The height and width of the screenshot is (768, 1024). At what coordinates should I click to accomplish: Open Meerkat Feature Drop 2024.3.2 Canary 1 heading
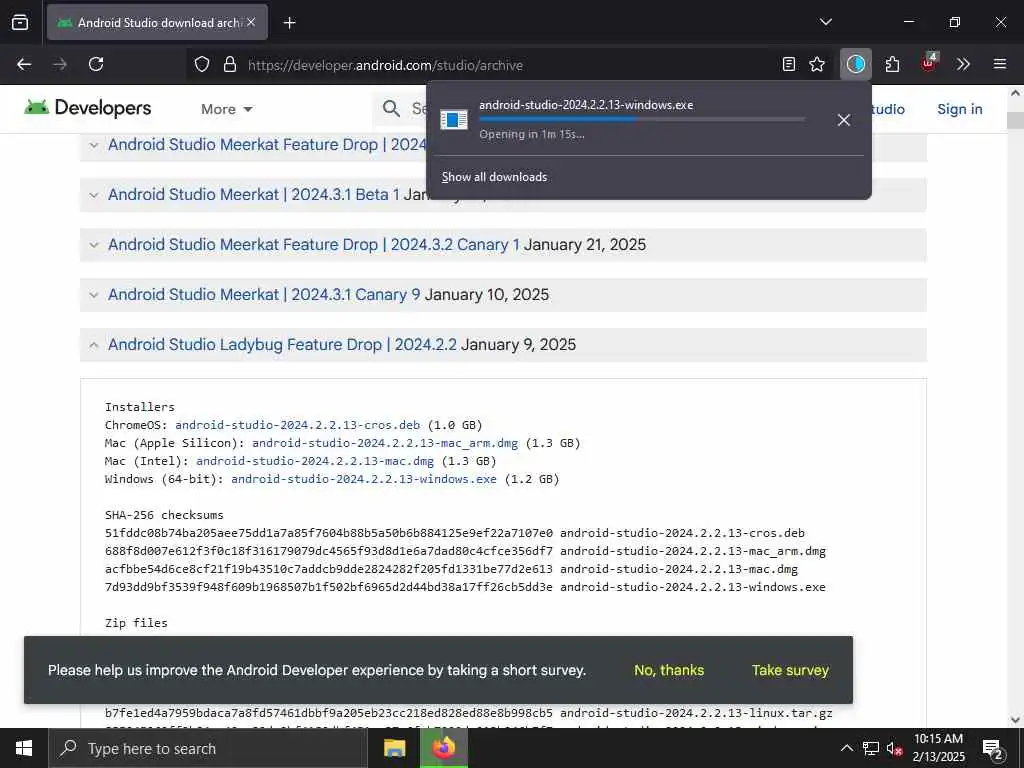pyautogui.click(x=313, y=245)
